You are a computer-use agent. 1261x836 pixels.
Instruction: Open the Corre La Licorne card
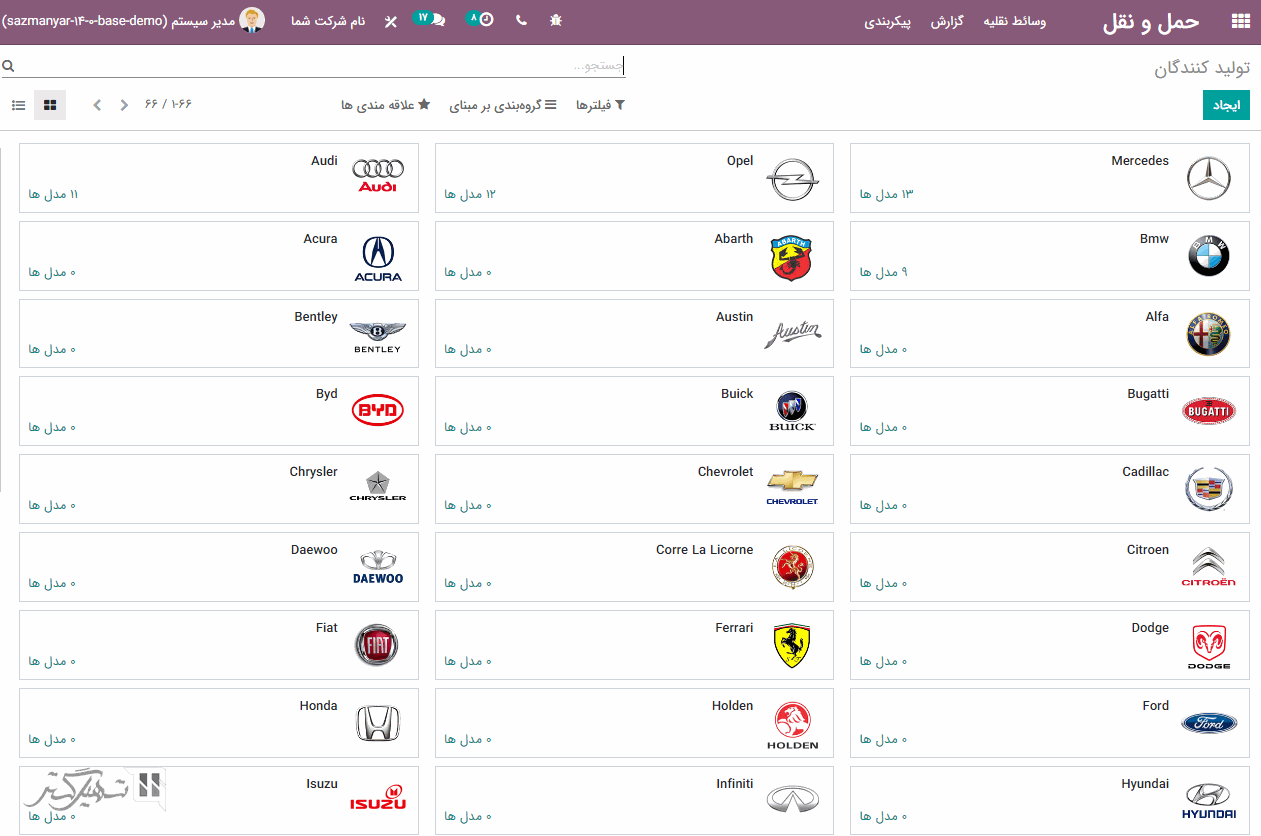click(634, 567)
